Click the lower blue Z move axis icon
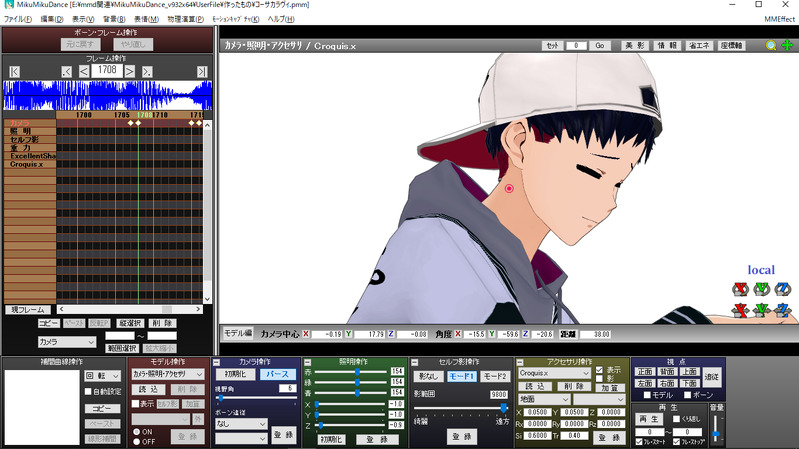Screen dimensions: 799x449 click(783, 310)
